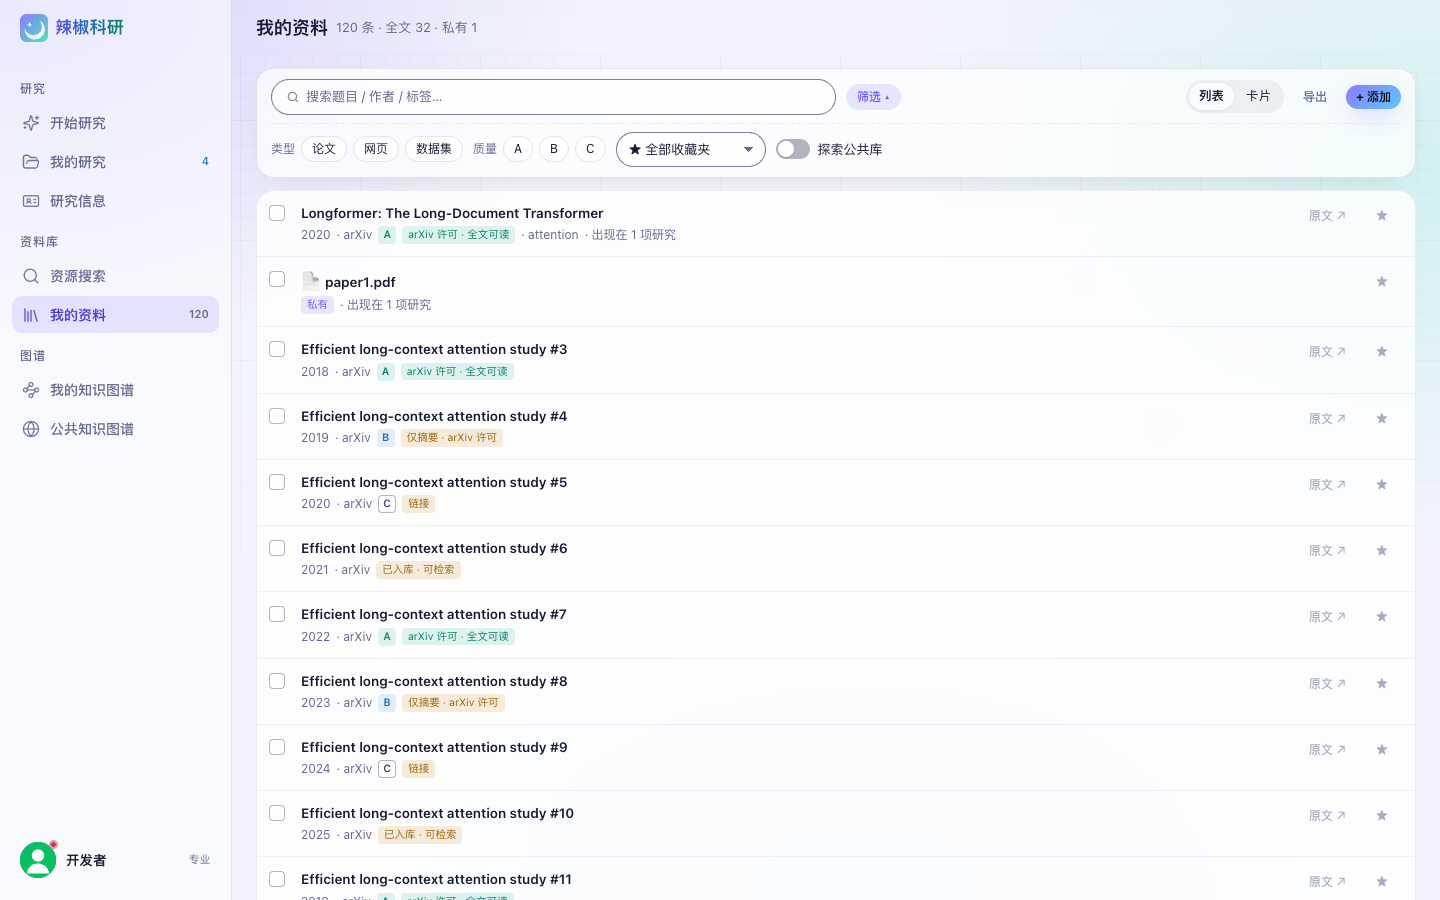Viewport: 1440px width, 900px height.
Task: Open 资源搜索 magnifier icon in sidebar
Action: click(31, 276)
